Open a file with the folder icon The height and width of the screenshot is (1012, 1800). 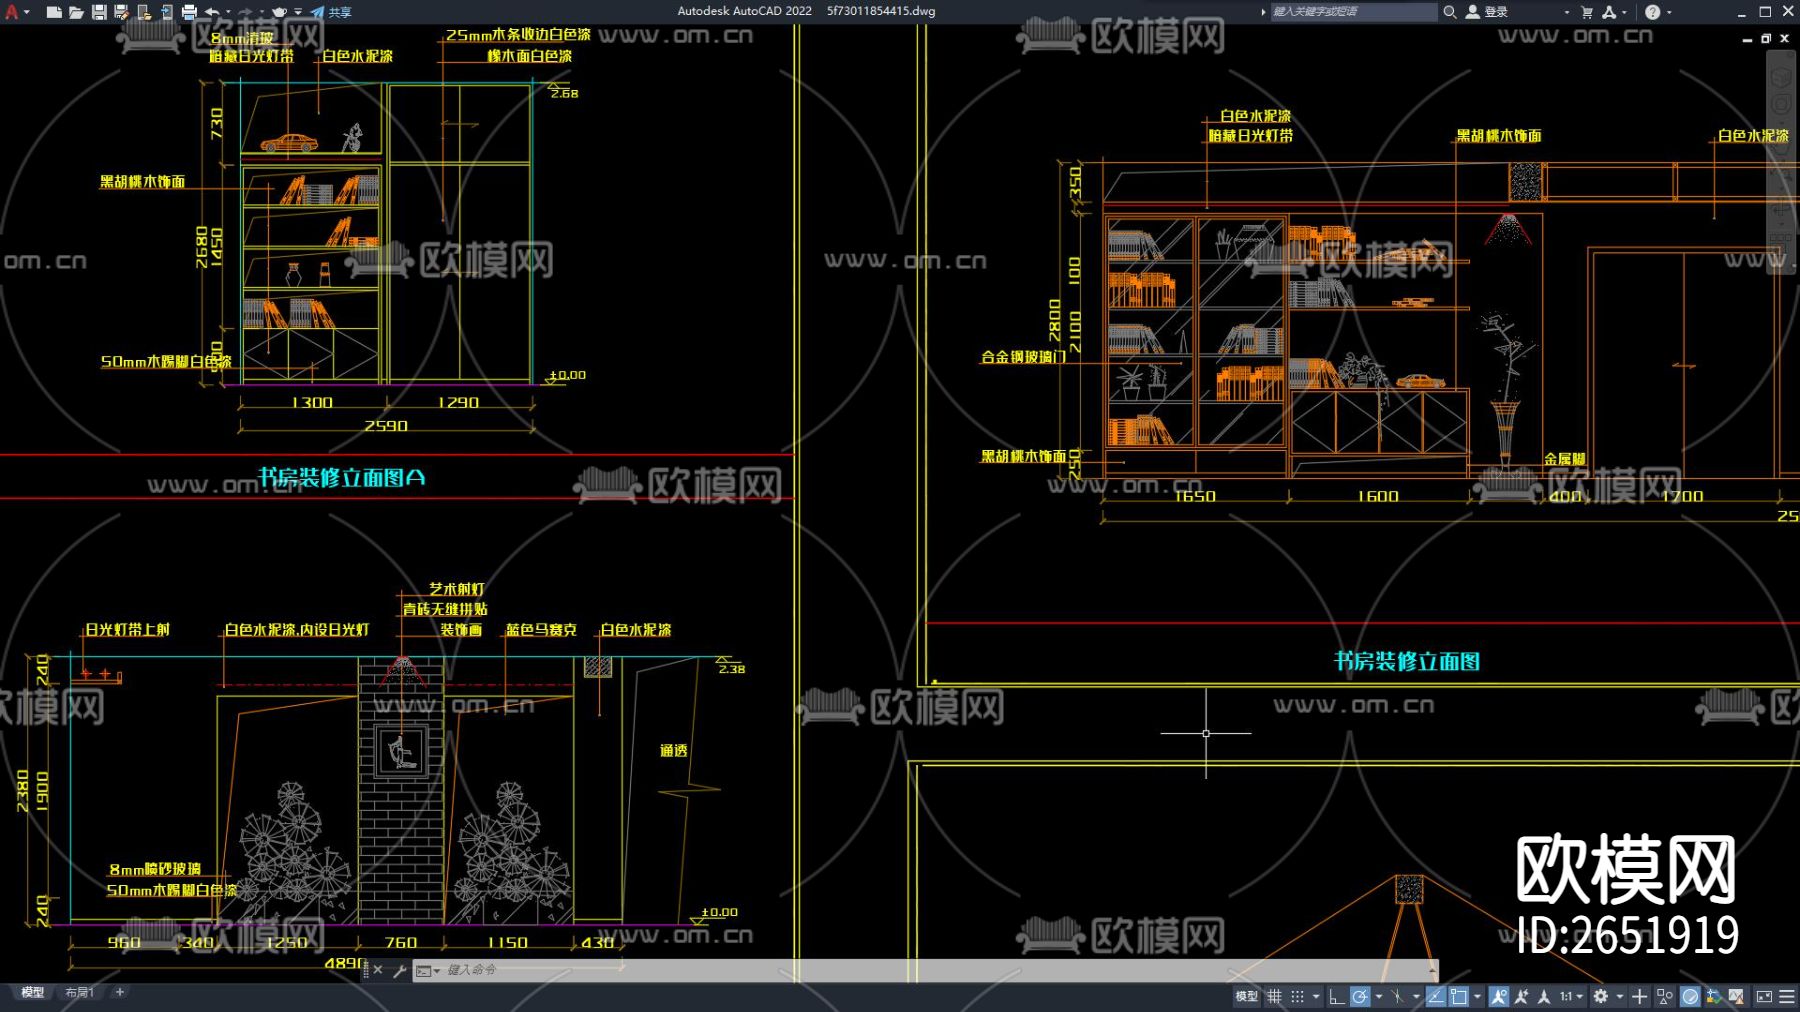(x=76, y=12)
